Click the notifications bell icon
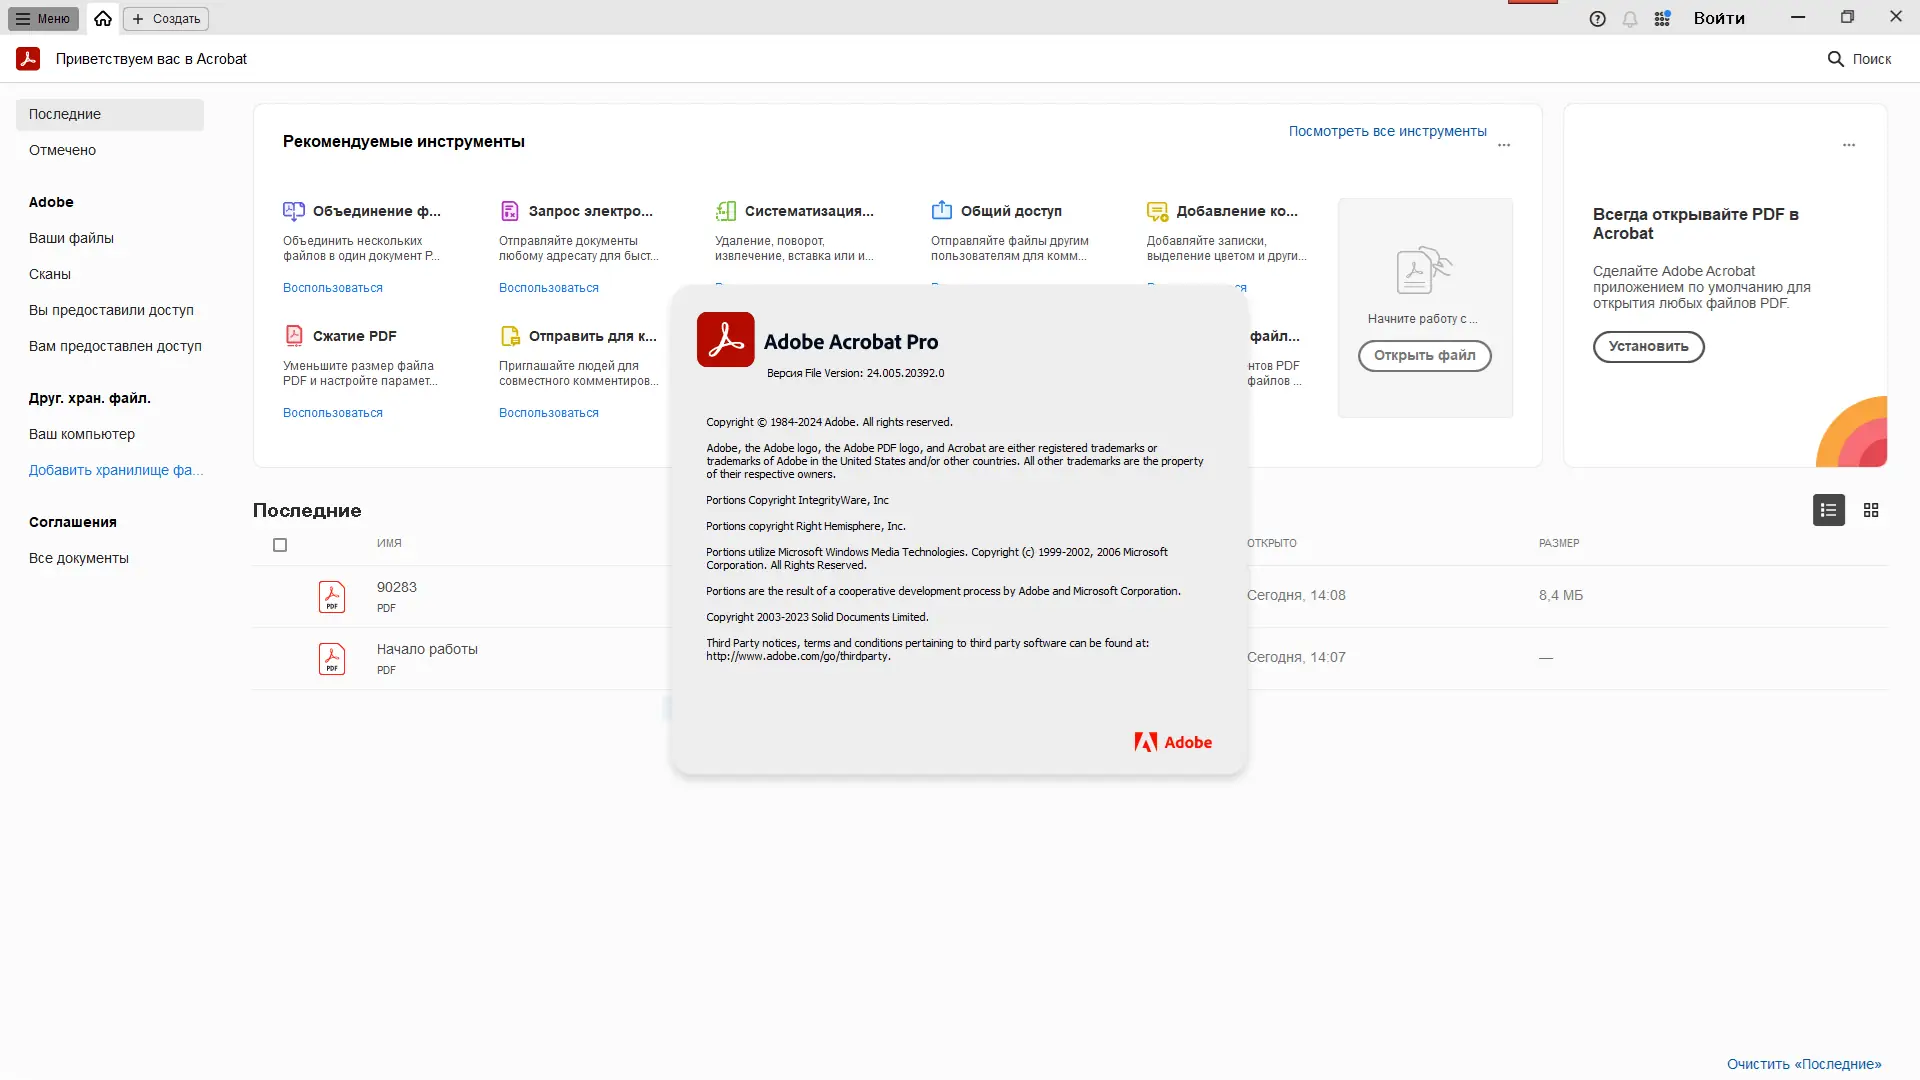 [x=1630, y=18]
